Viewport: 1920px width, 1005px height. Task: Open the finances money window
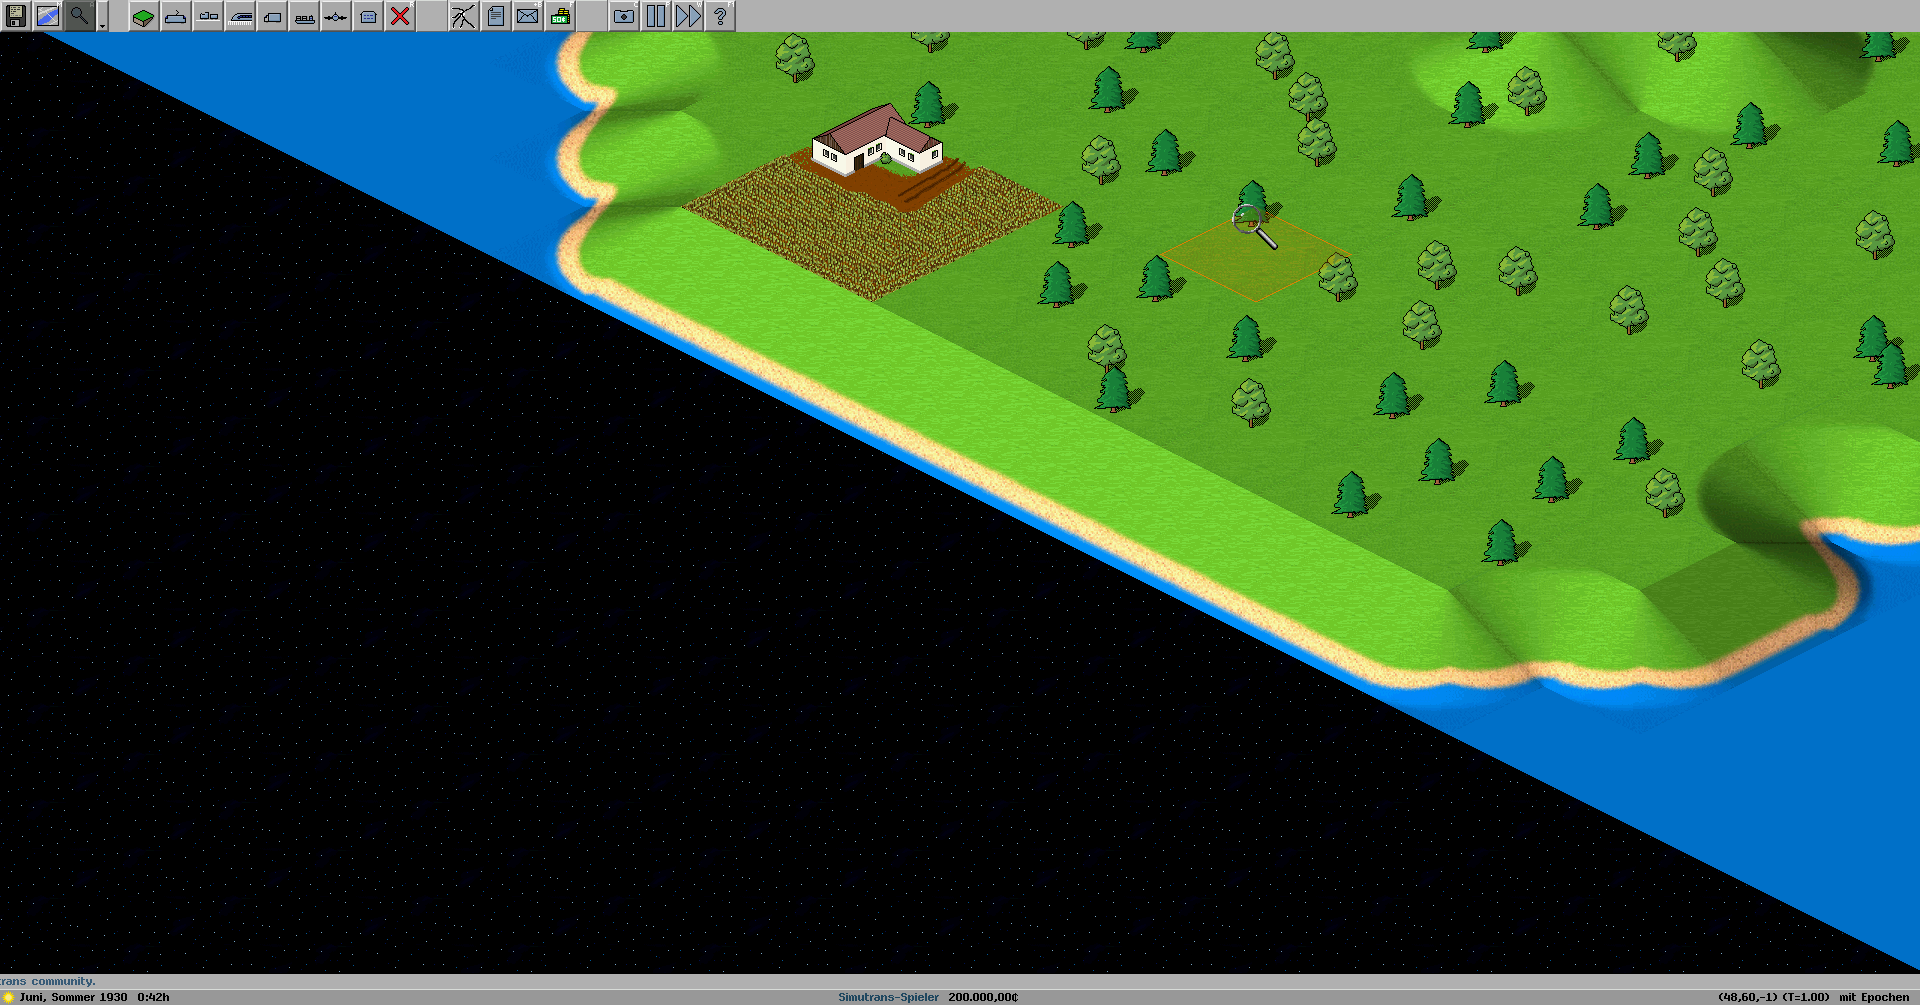(x=560, y=16)
